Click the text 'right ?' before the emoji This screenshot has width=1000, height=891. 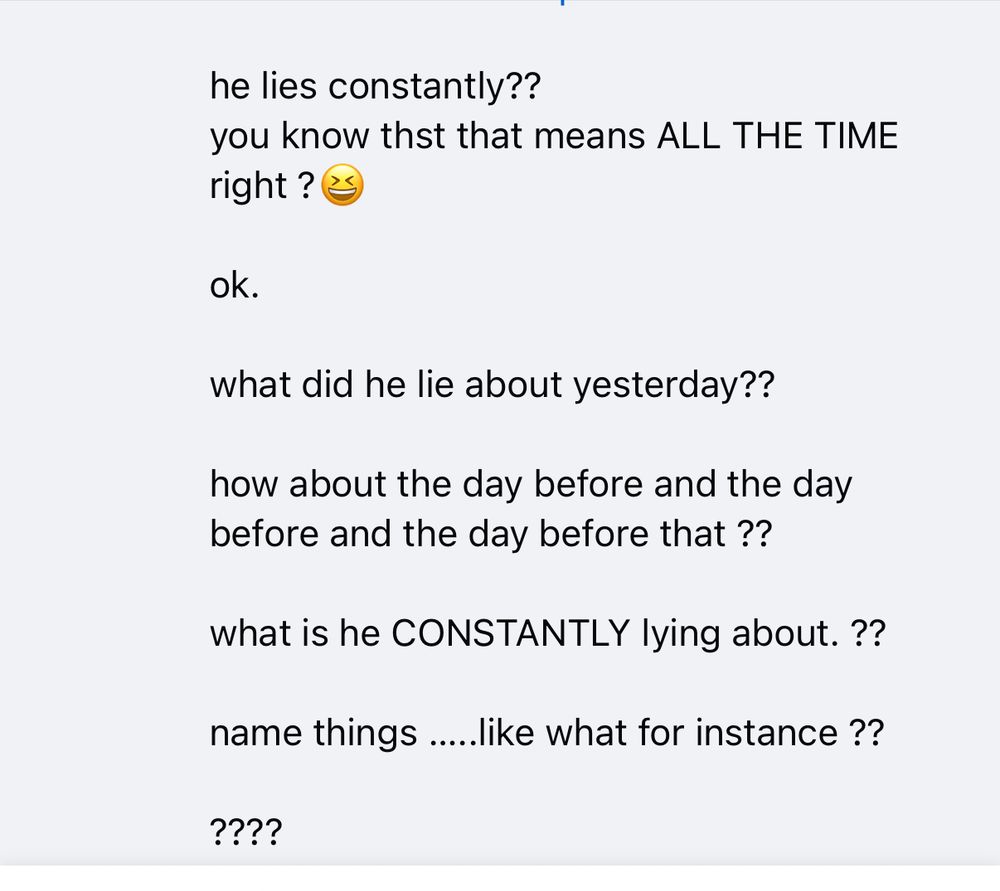coord(262,186)
